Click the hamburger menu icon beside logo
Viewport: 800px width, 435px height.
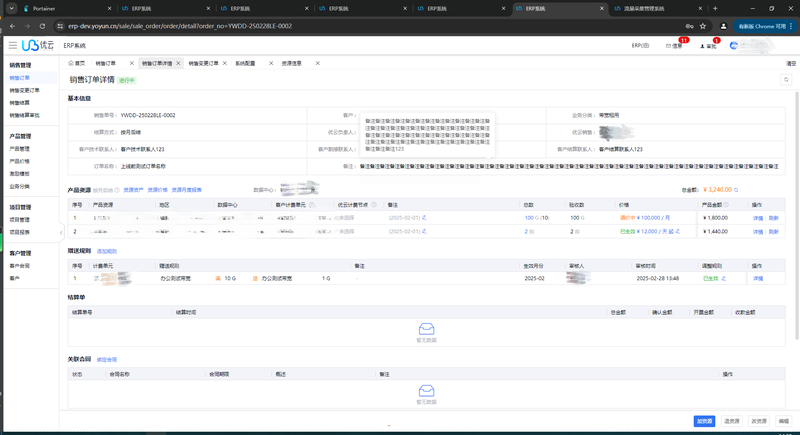click(x=12, y=46)
